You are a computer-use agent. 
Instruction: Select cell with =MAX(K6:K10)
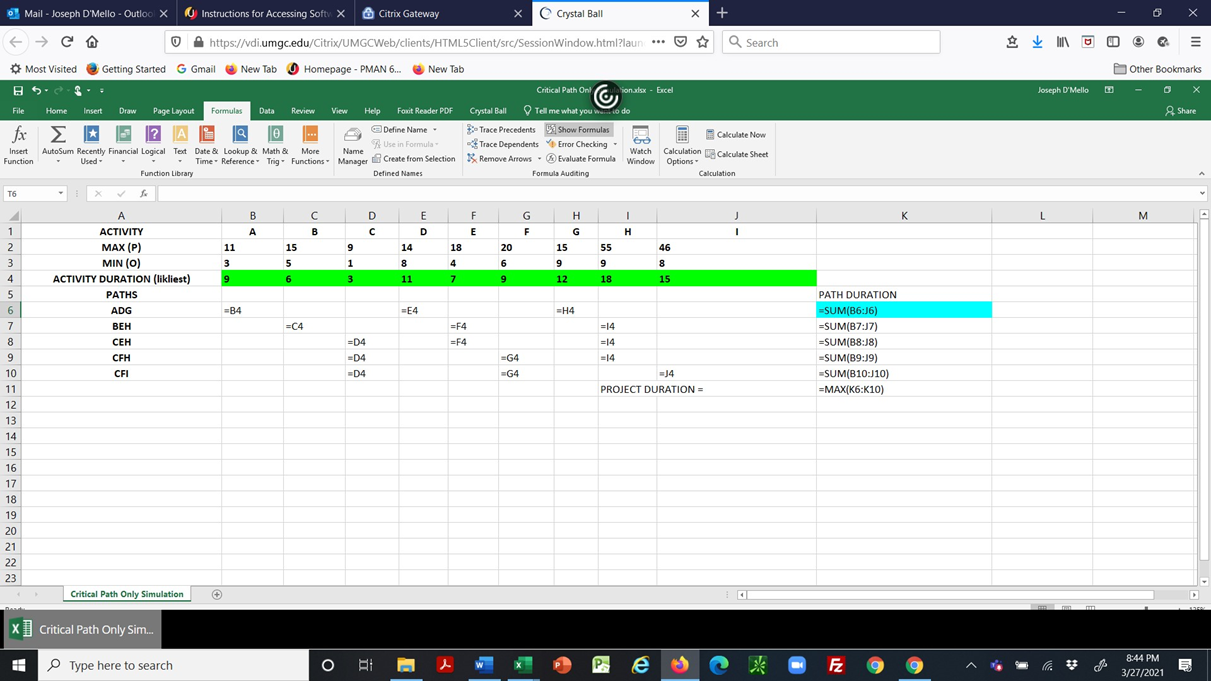coord(904,389)
